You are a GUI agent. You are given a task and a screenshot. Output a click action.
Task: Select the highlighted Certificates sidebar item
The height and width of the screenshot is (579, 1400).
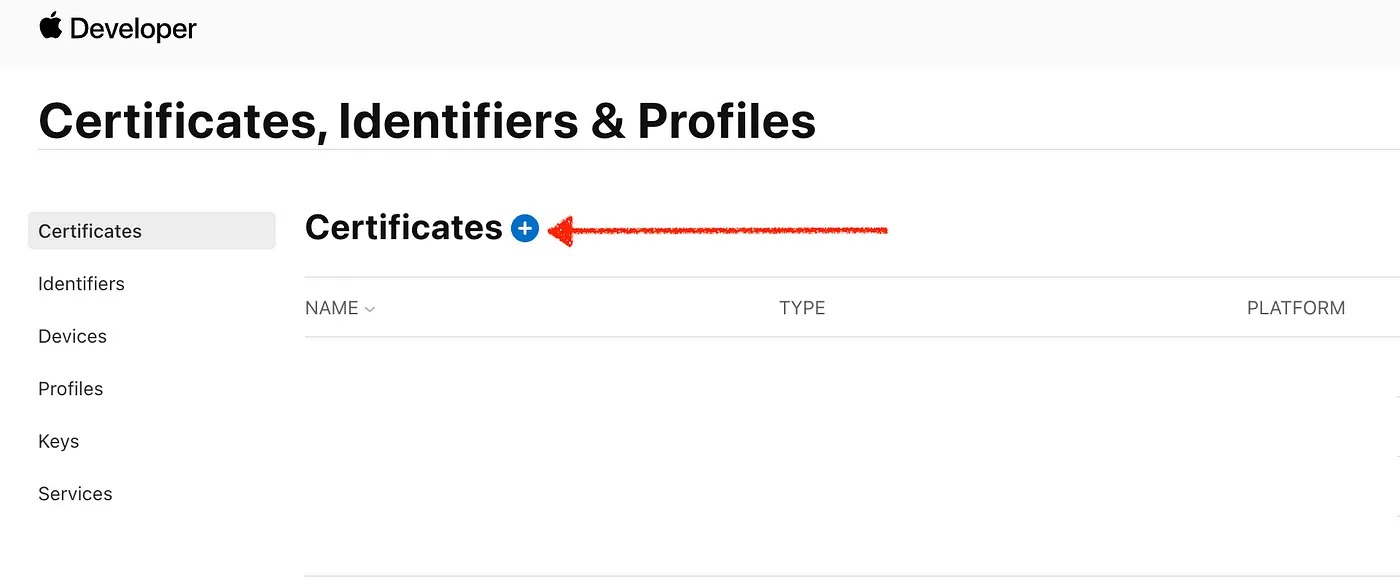pos(90,231)
